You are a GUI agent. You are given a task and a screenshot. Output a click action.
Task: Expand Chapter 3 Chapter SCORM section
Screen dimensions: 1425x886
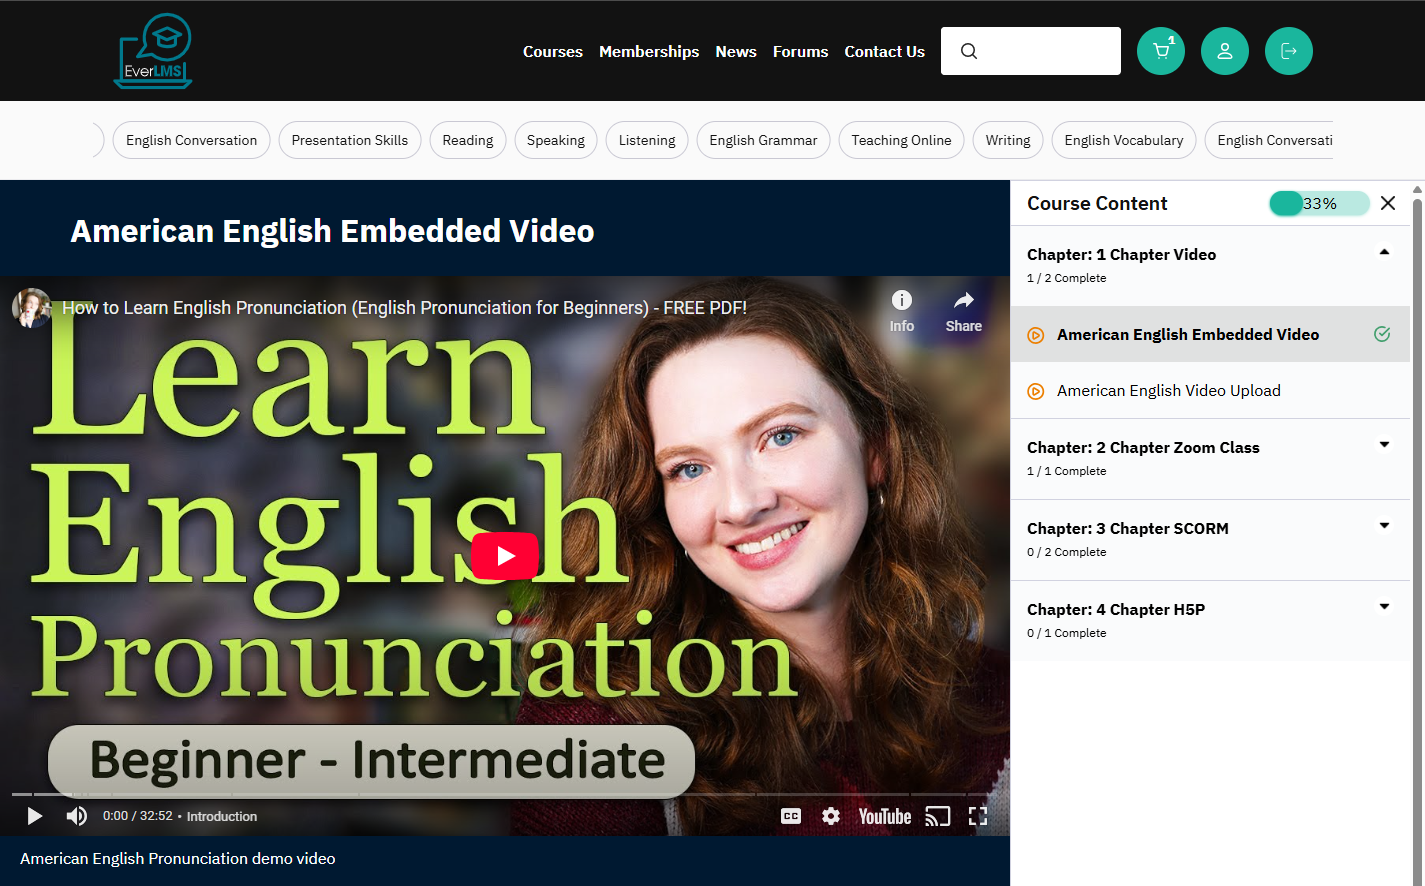[x=1384, y=526]
